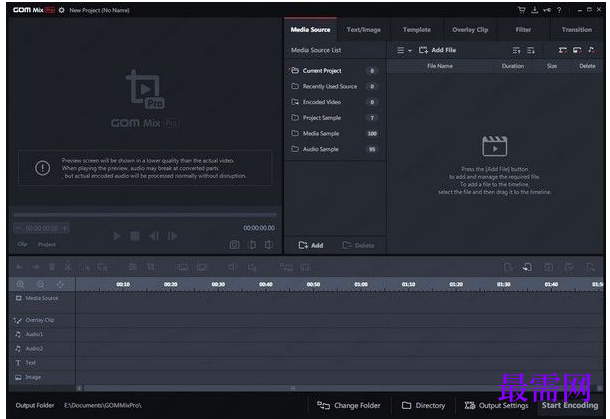
Task: Expand the list view mode dropdown
Action: click(x=404, y=50)
